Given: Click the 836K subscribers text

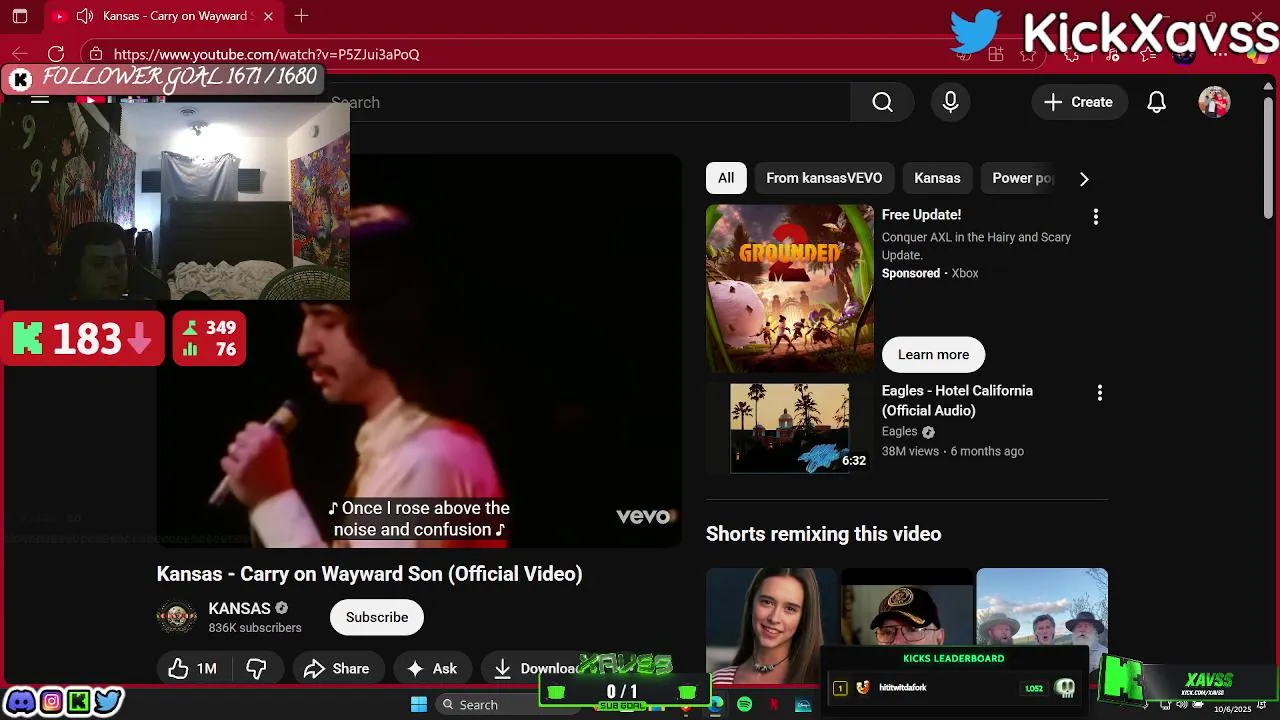Looking at the screenshot, I should click(255, 628).
